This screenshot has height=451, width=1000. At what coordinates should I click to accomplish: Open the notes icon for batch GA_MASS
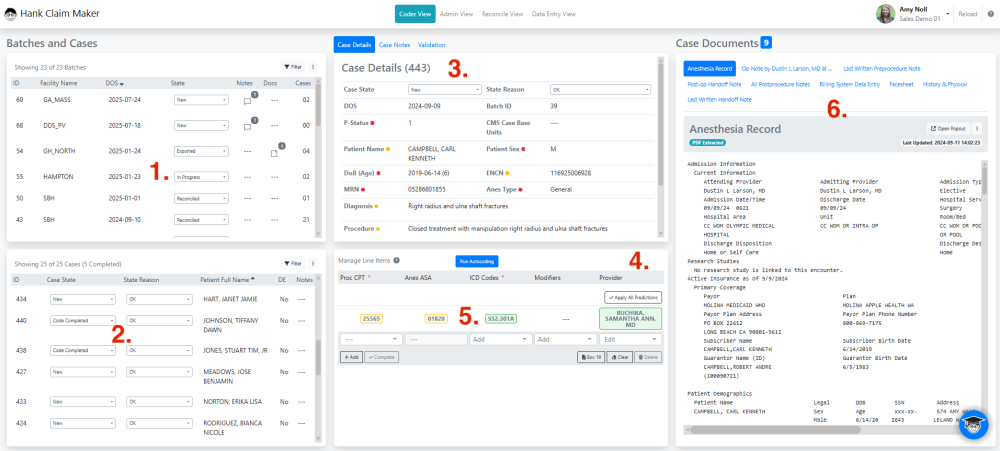pos(247,101)
